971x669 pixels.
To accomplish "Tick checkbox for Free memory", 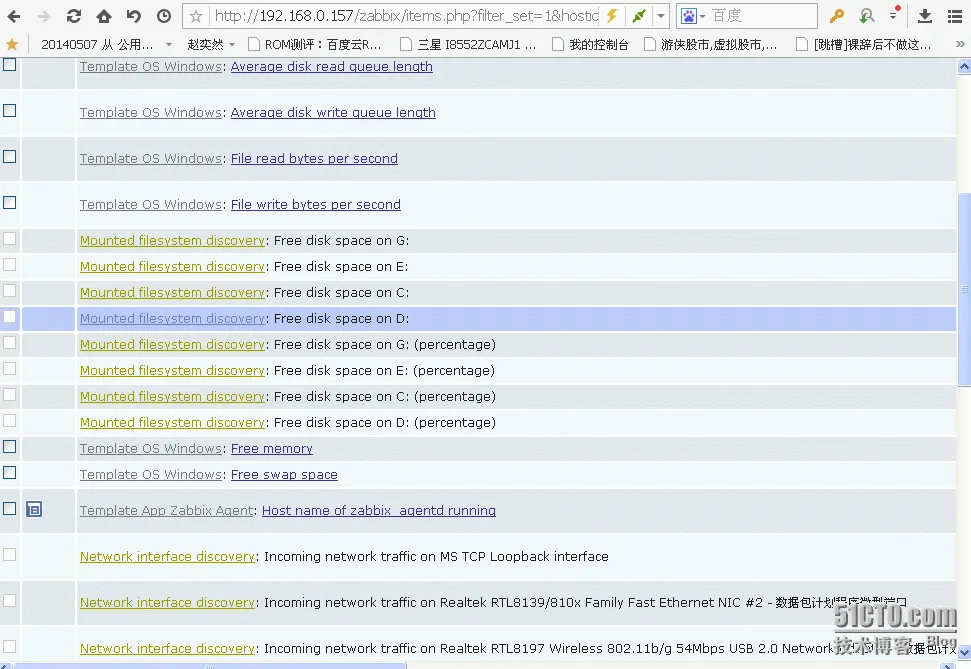I will 9,447.
